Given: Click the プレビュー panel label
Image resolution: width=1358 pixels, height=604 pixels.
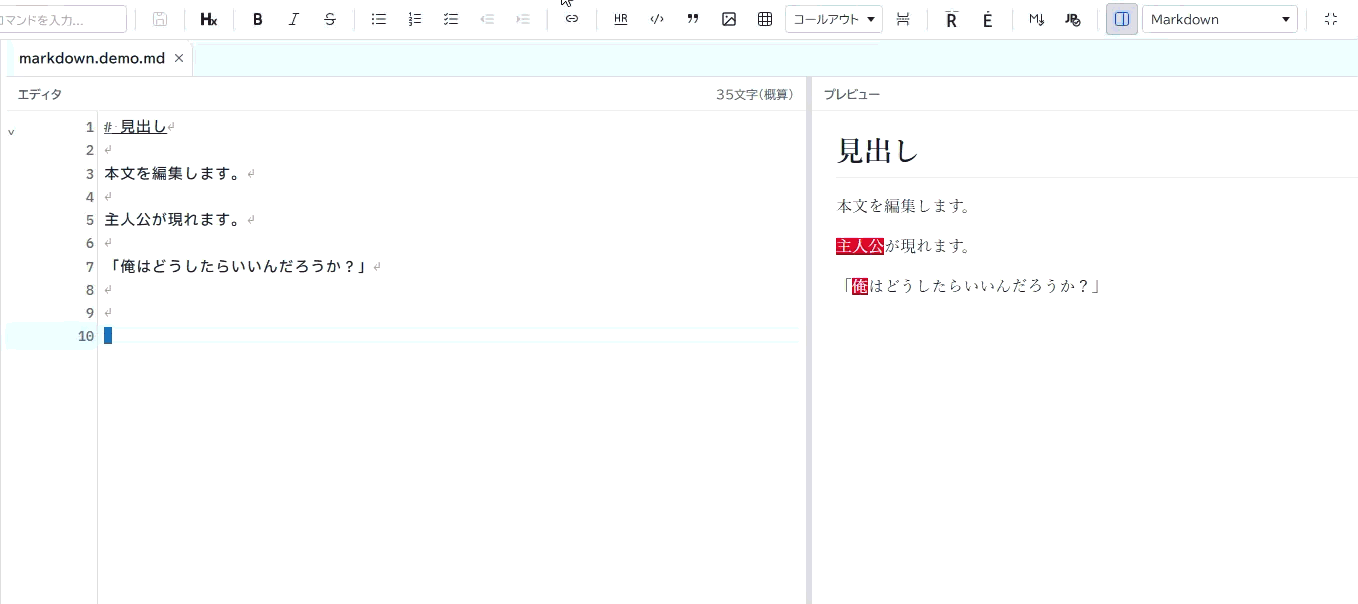Looking at the screenshot, I should pyautogui.click(x=852, y=94).
